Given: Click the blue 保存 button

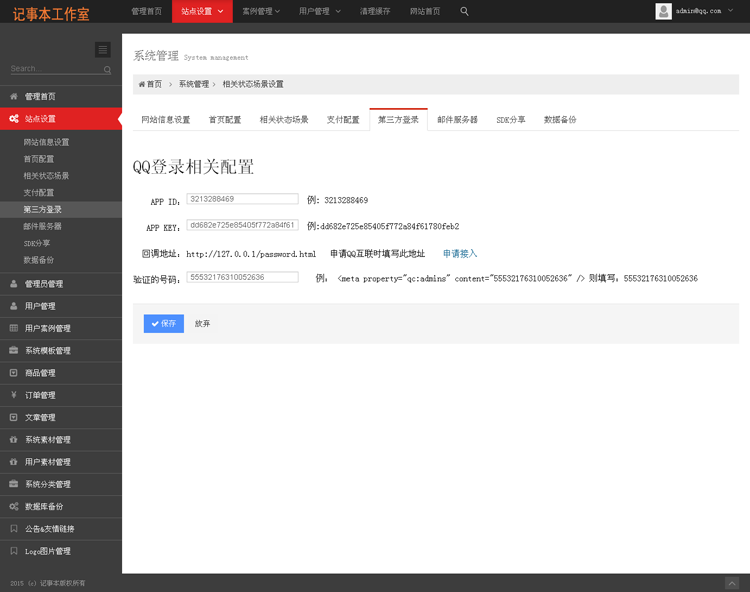Looking at the screenshot, I should 164,324.
